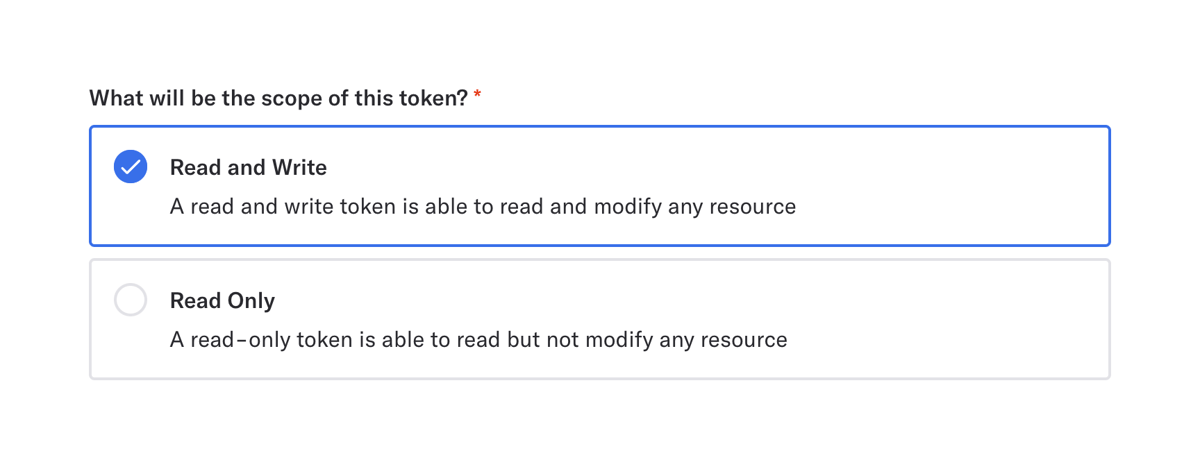This screenshot has width=1200, height=469.
Task: Click the token scope question label
Action: 278,98
